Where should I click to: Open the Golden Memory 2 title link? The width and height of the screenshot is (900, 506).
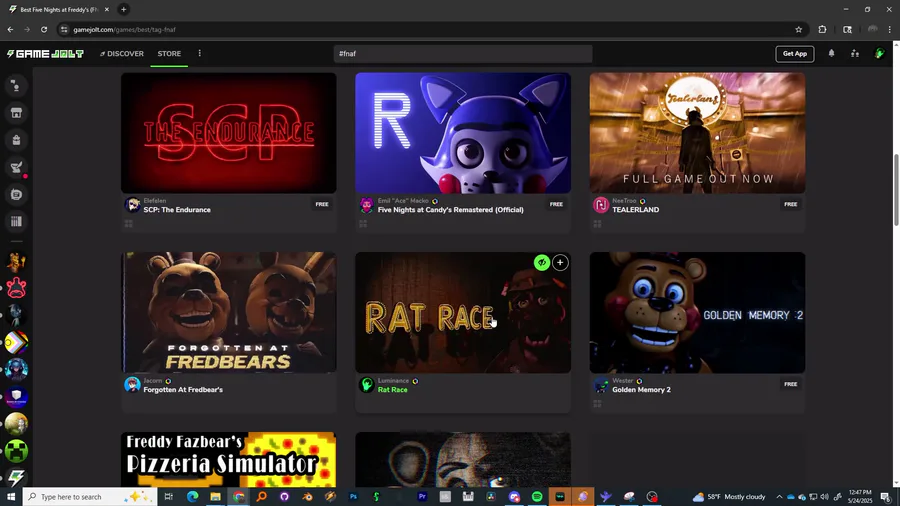click(641, 390)
